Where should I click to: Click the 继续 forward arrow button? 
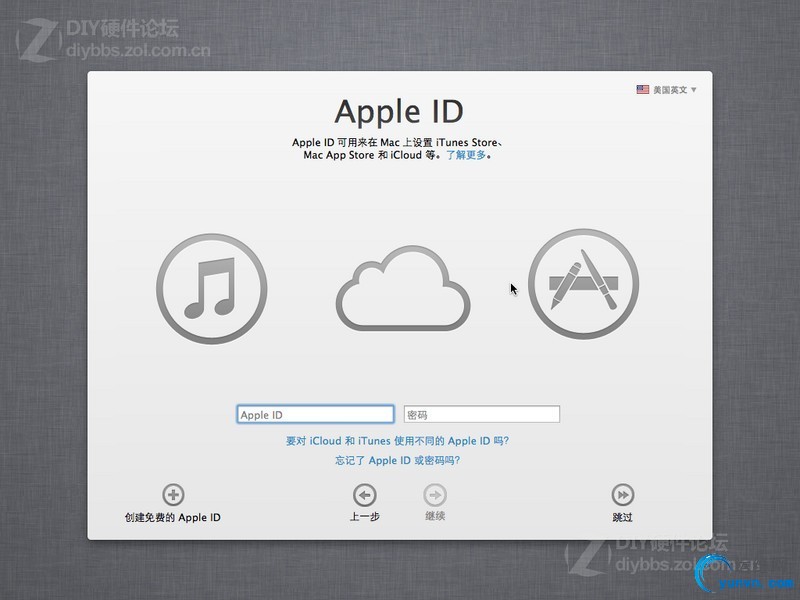pos(435,495)
